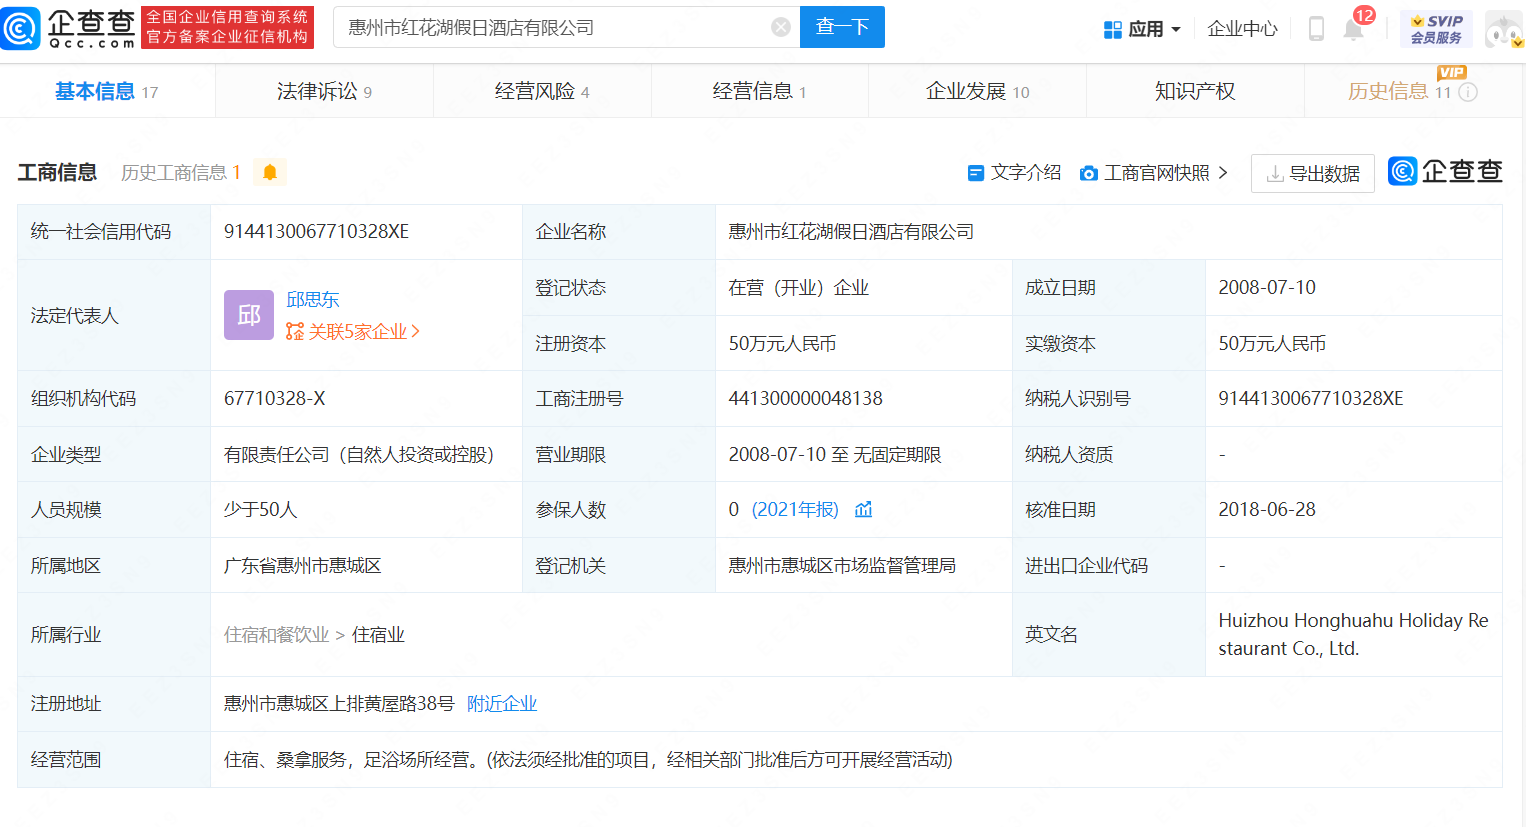1526x827 pixels.
Task: Select region 广东省惠州市惠城区
Action: [x=302, y=565]
